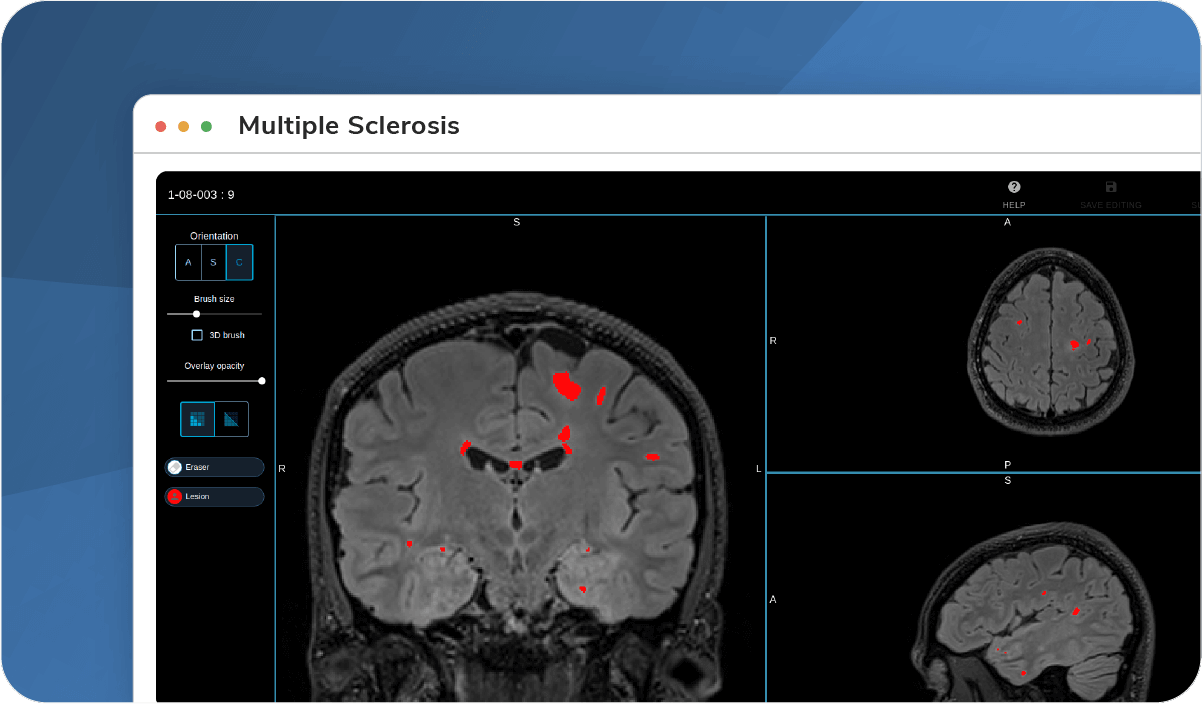Viewport: 1202px width, 704px height.
Task: Click the large red lesion in coronal view
Action: (x=568, y=385)
